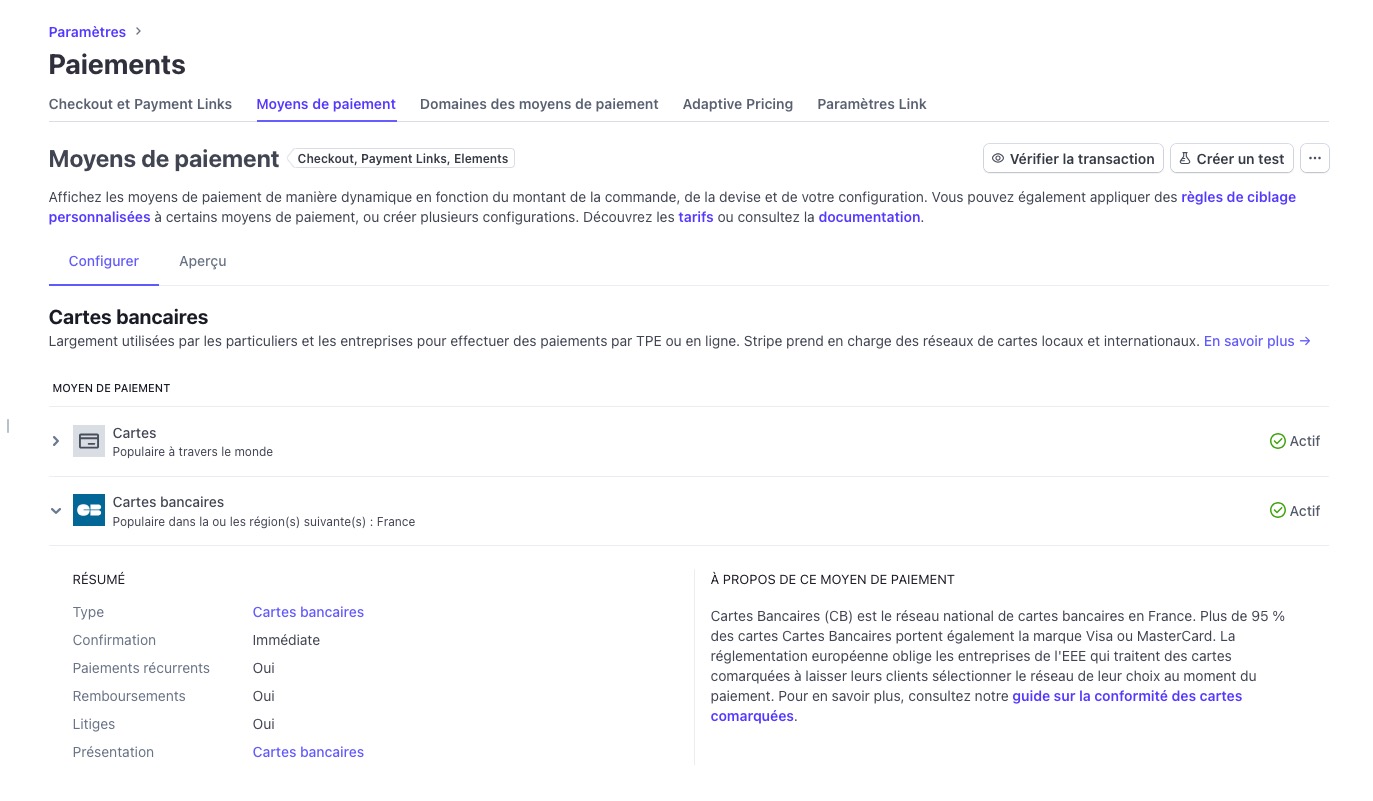
Task: Click the Cartes row title text
Action: tap(135, 433)
